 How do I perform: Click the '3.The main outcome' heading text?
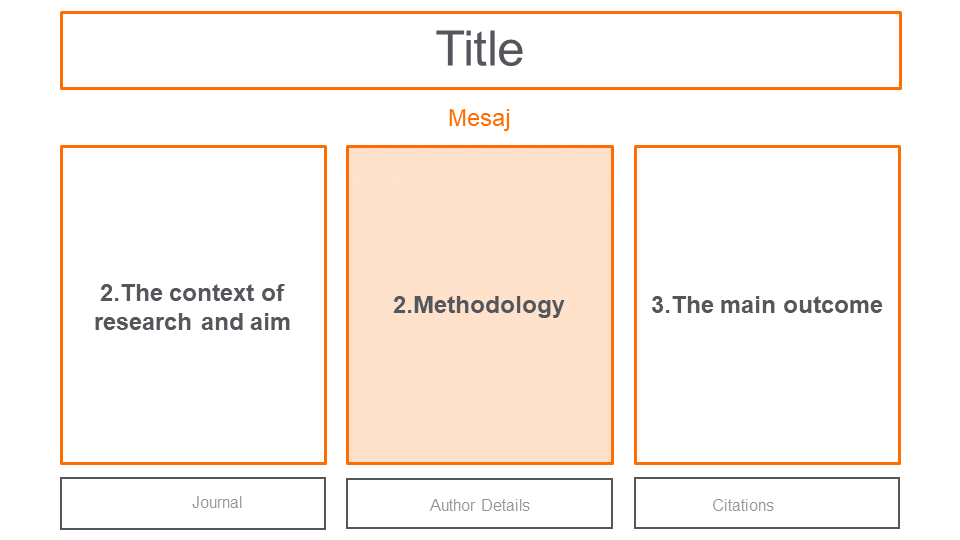pyautogui.click(x=767, y=305)
